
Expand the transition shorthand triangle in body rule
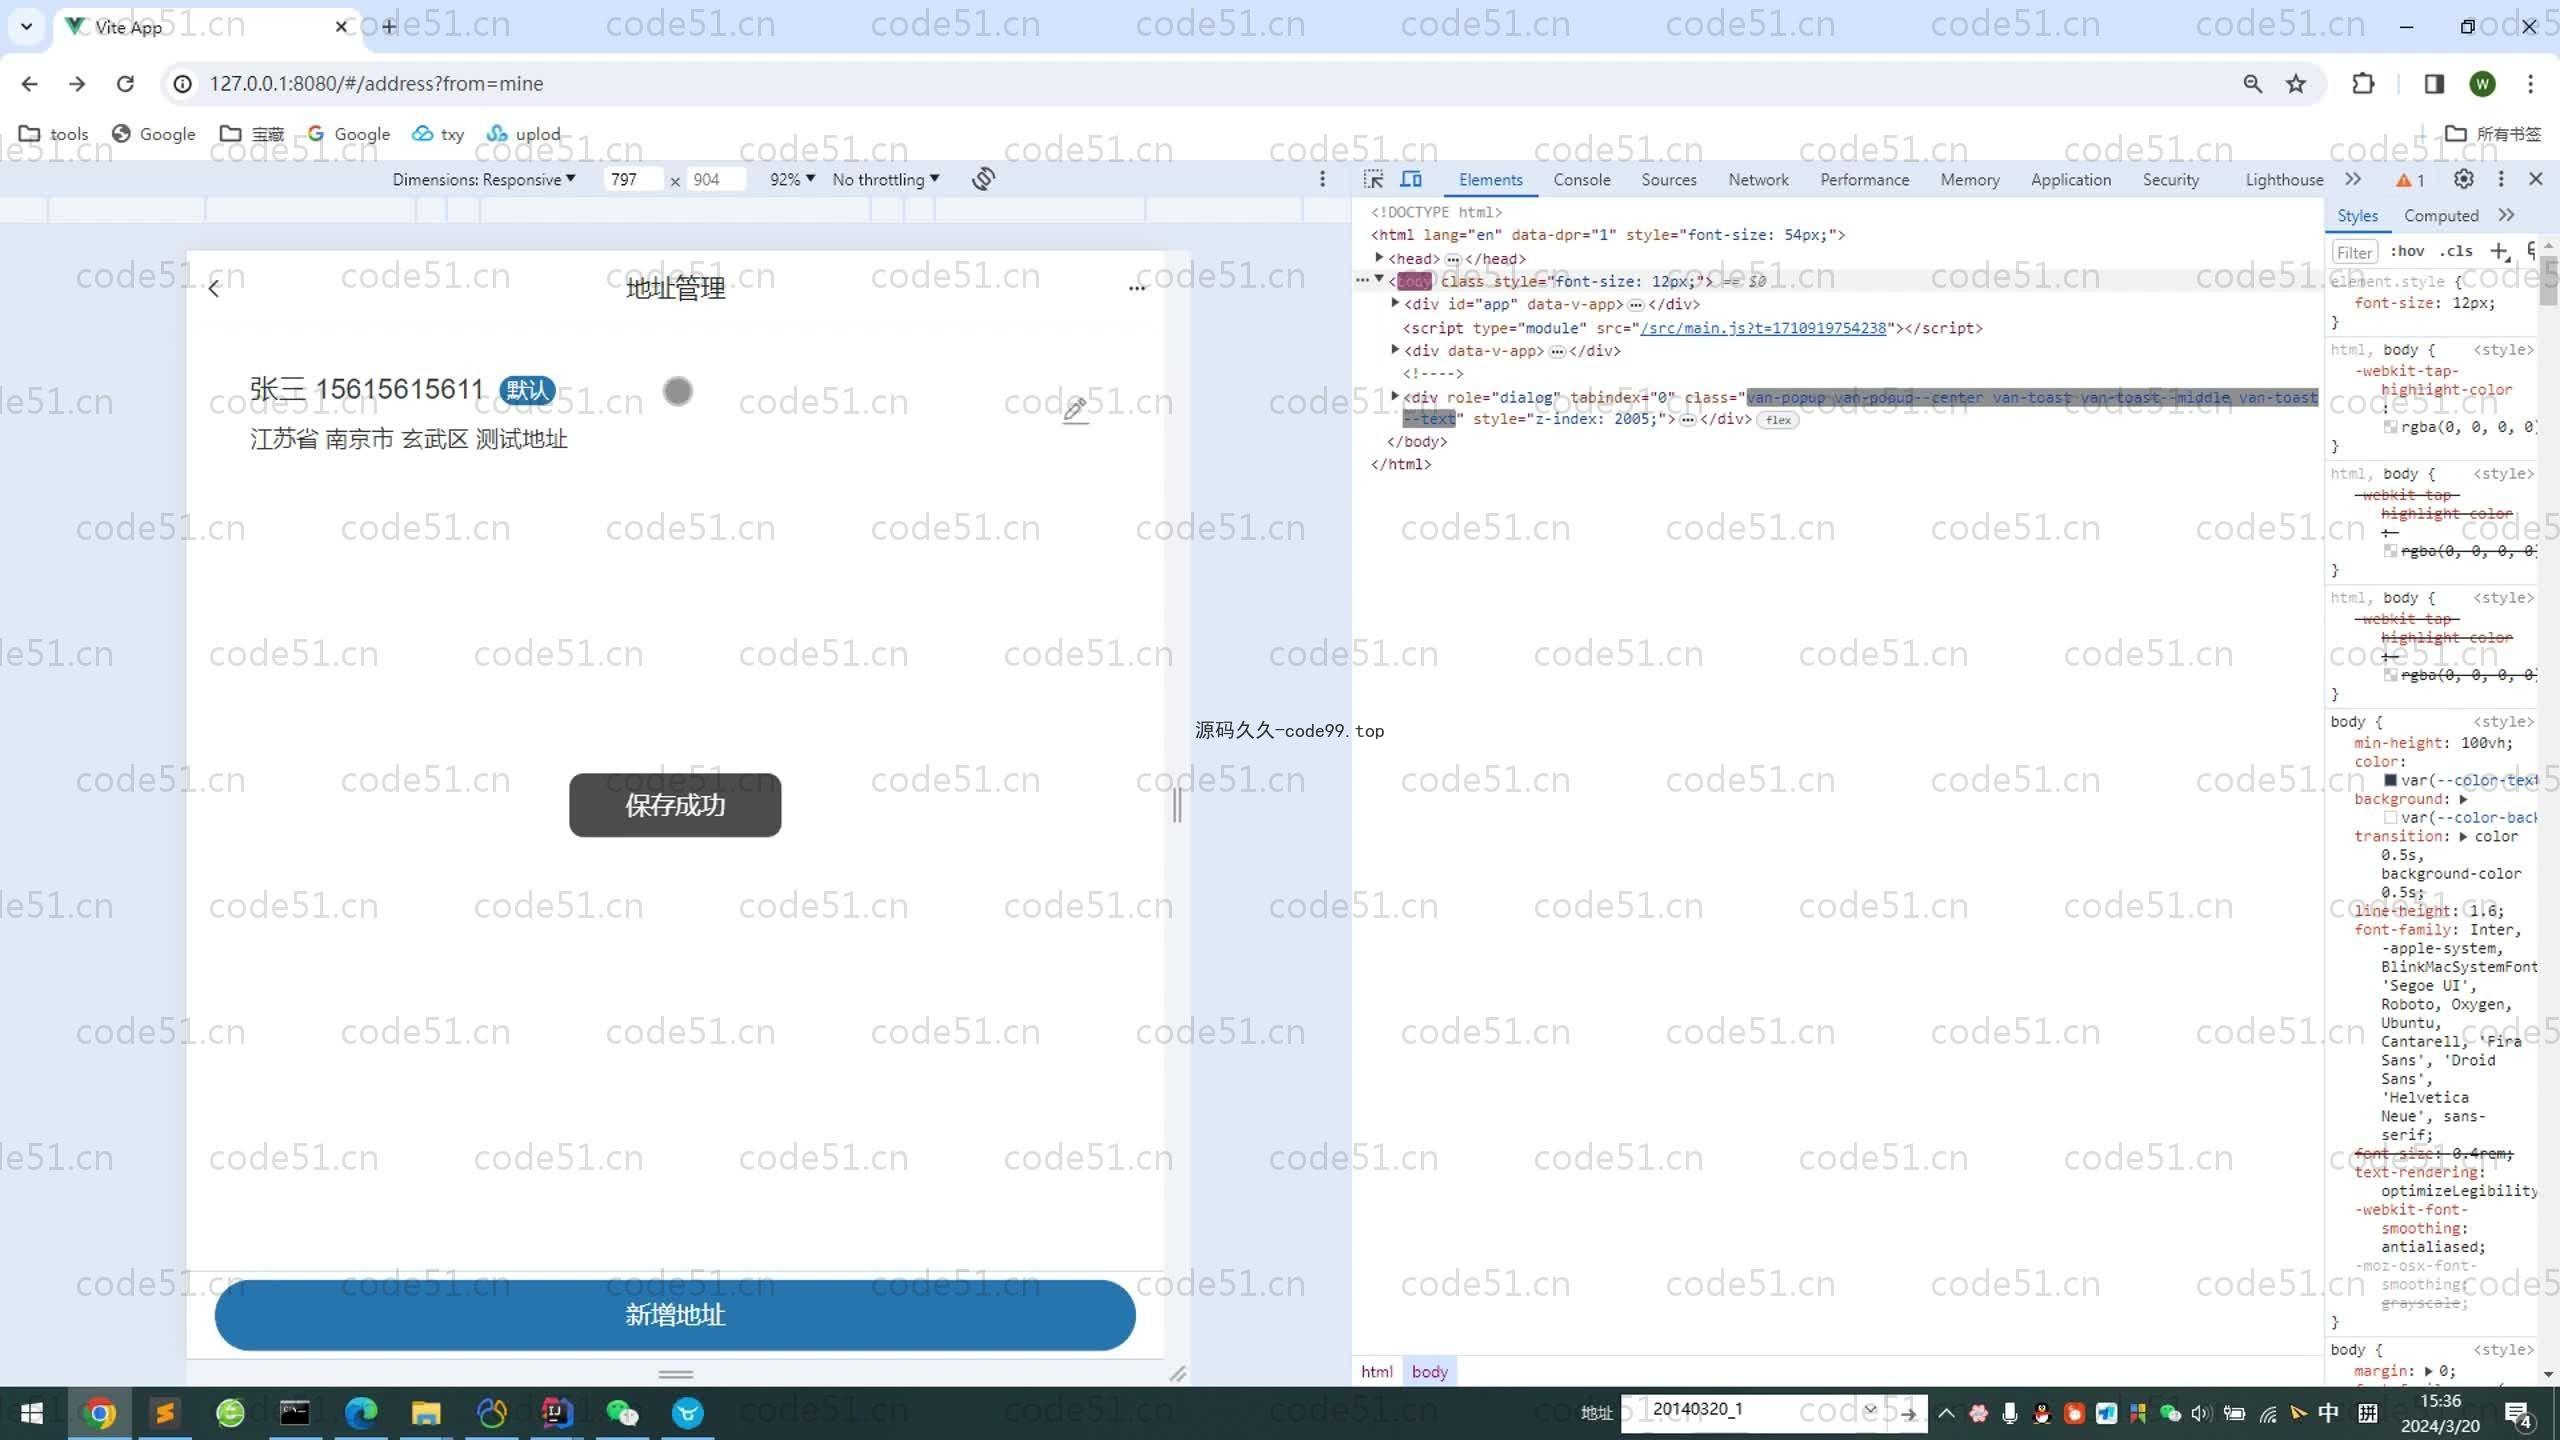point(2463,836)
